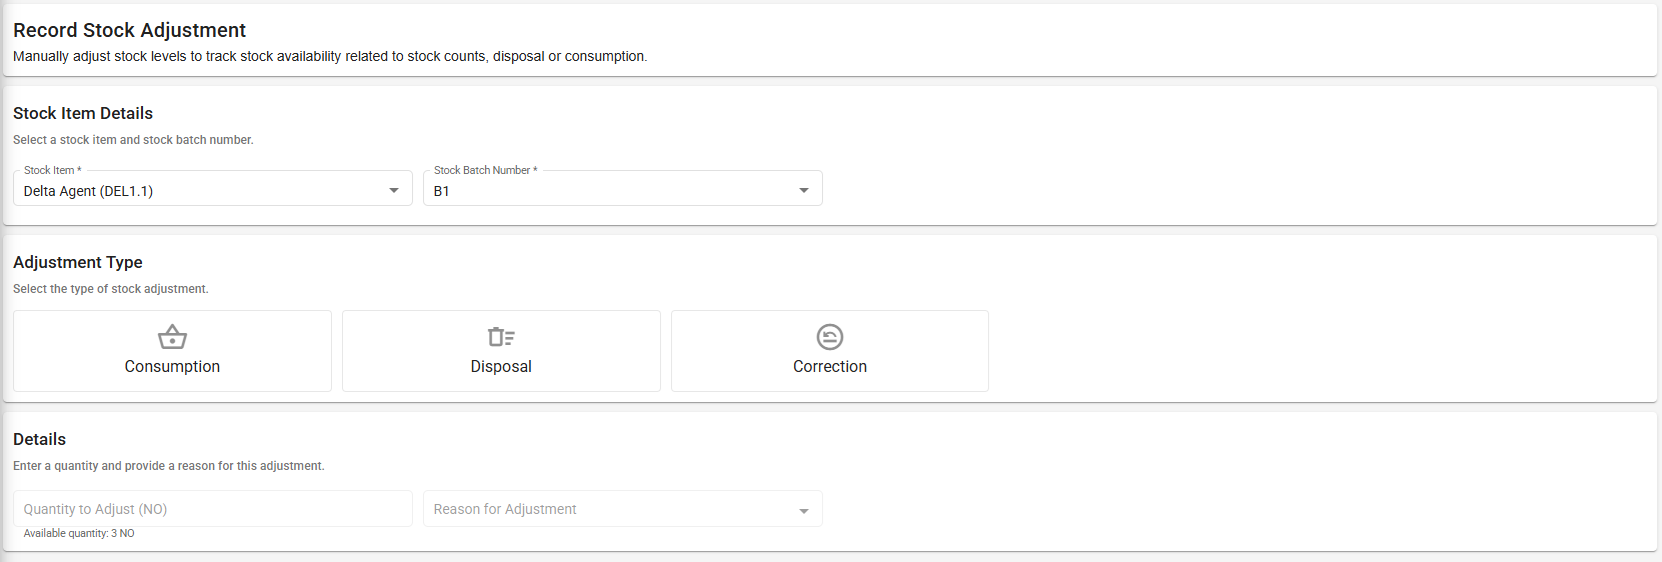Image resolution: width=1662 pixels, height=562 pixels.
Task: Select the Consumption adjustment type label
Action: [172, 367]
